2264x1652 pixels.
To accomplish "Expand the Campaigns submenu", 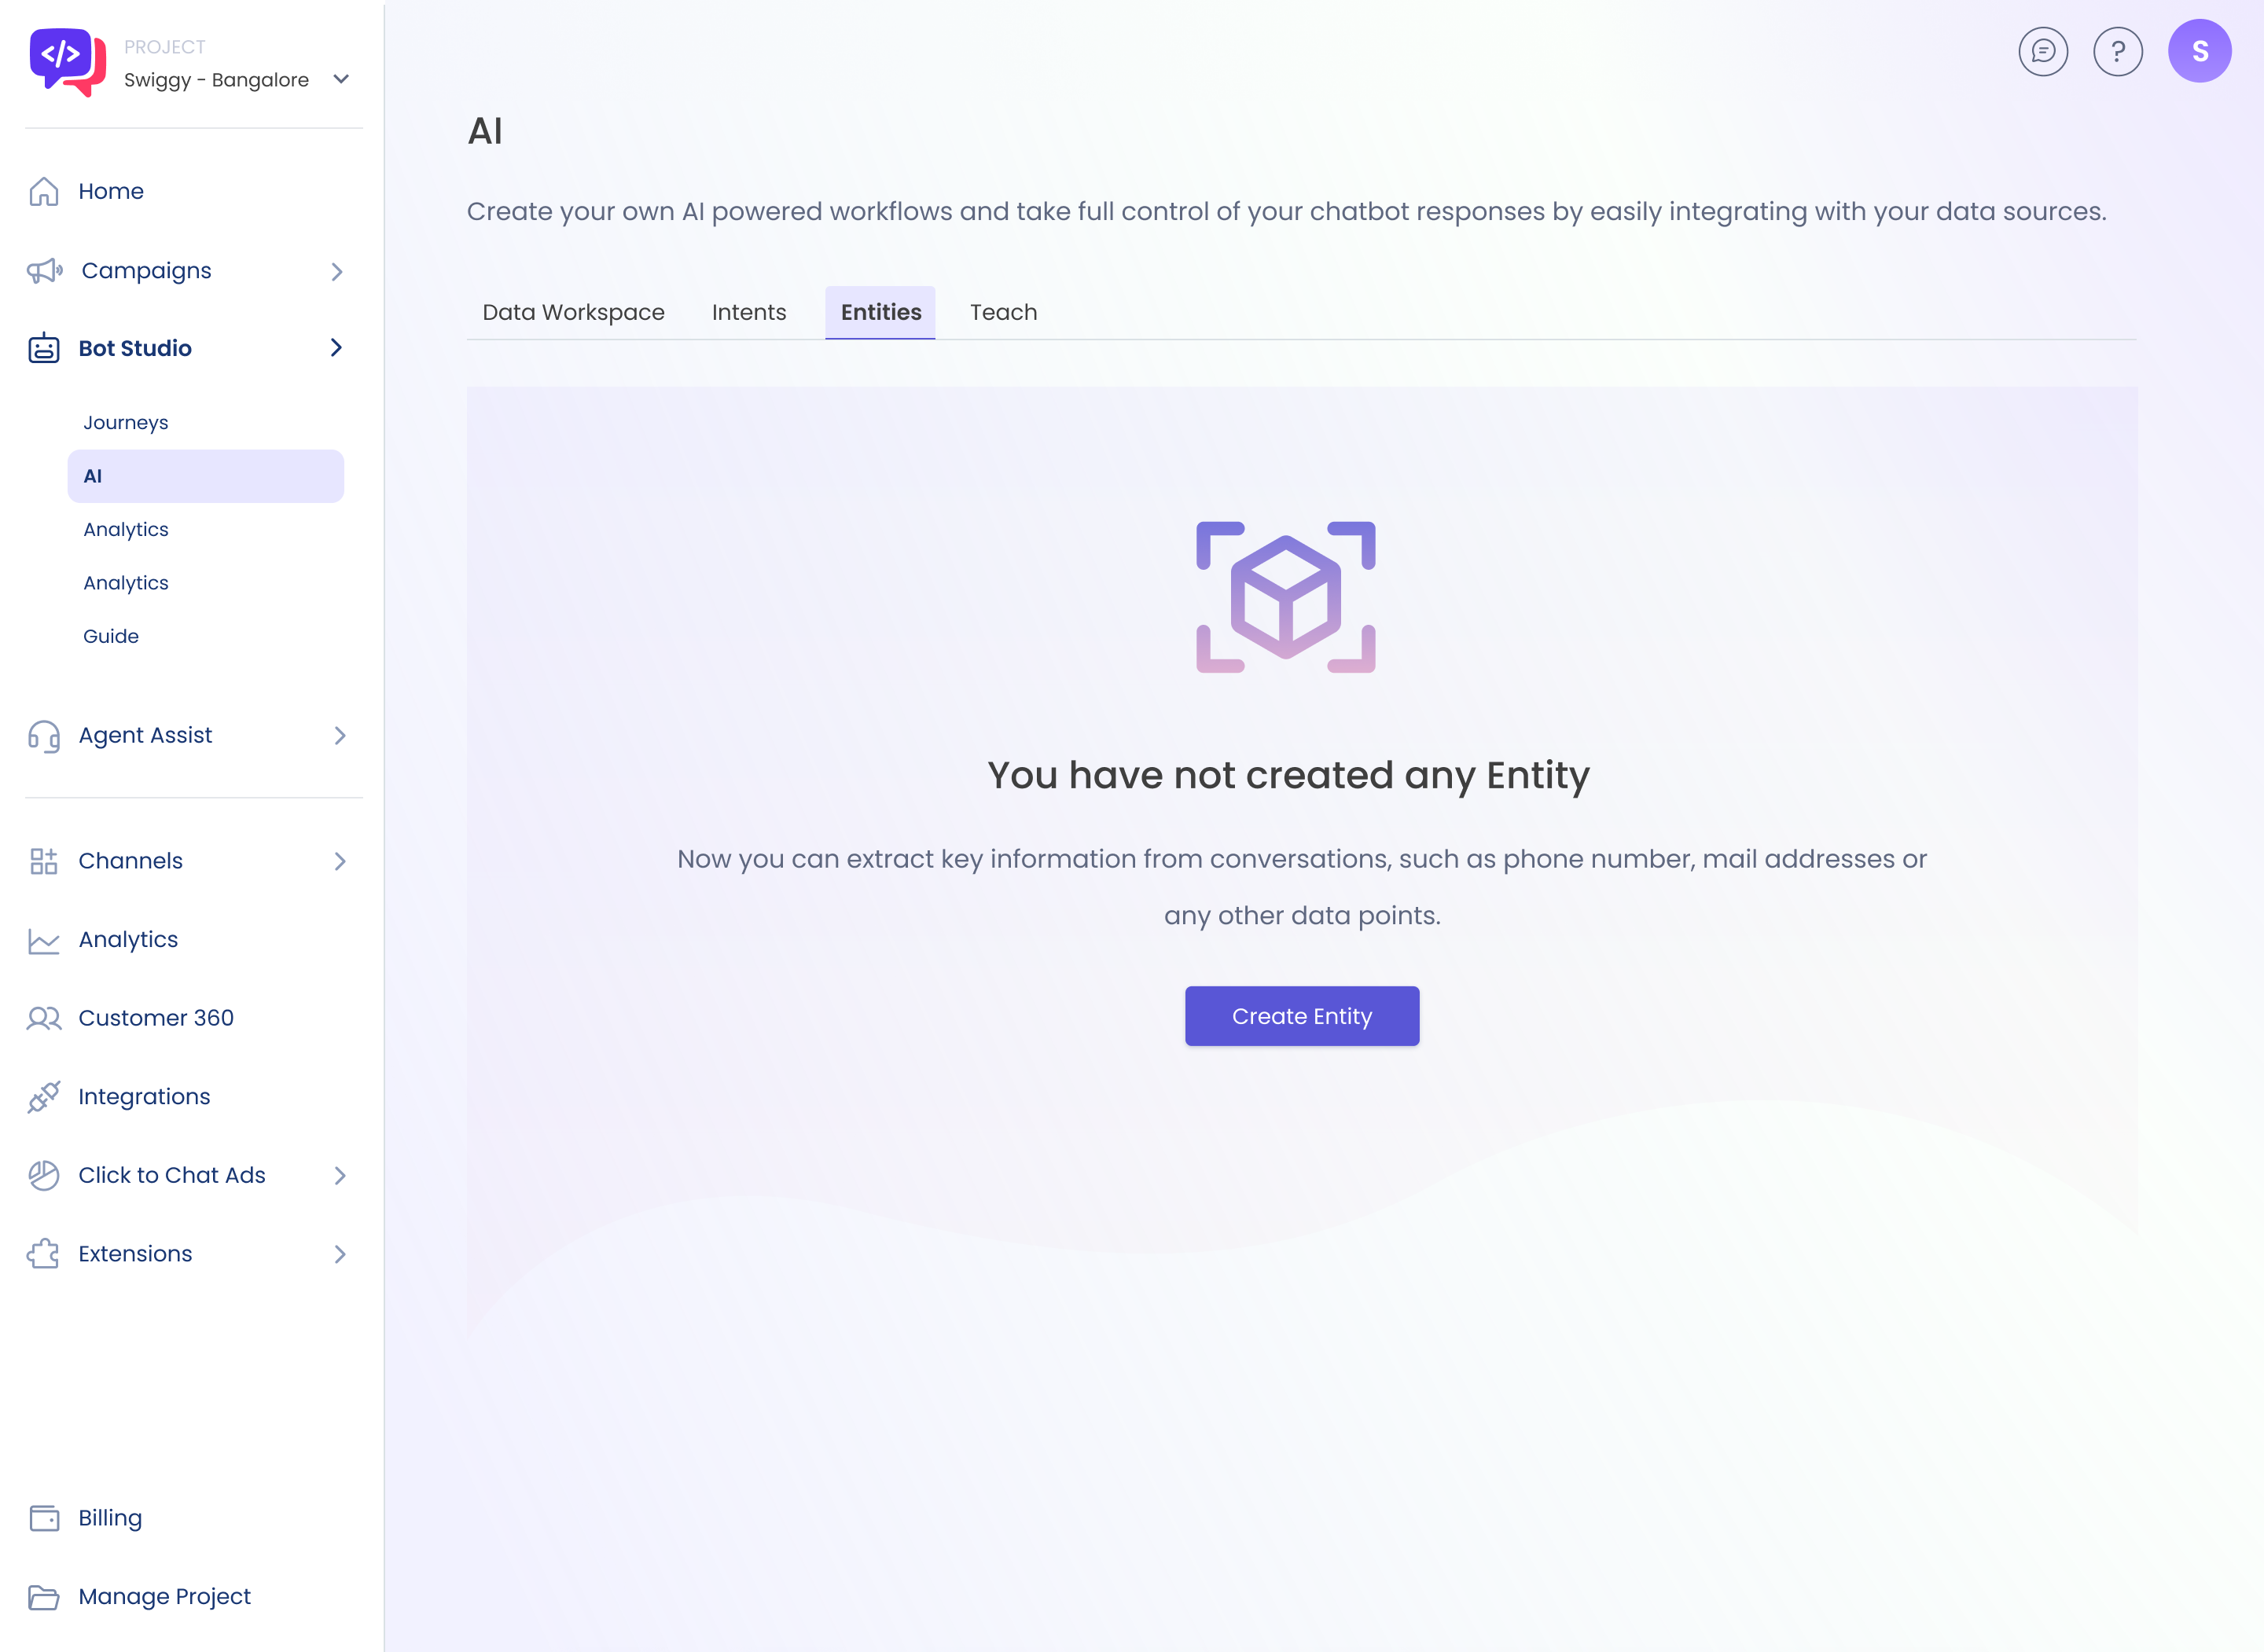I will (x=337, y=269).
